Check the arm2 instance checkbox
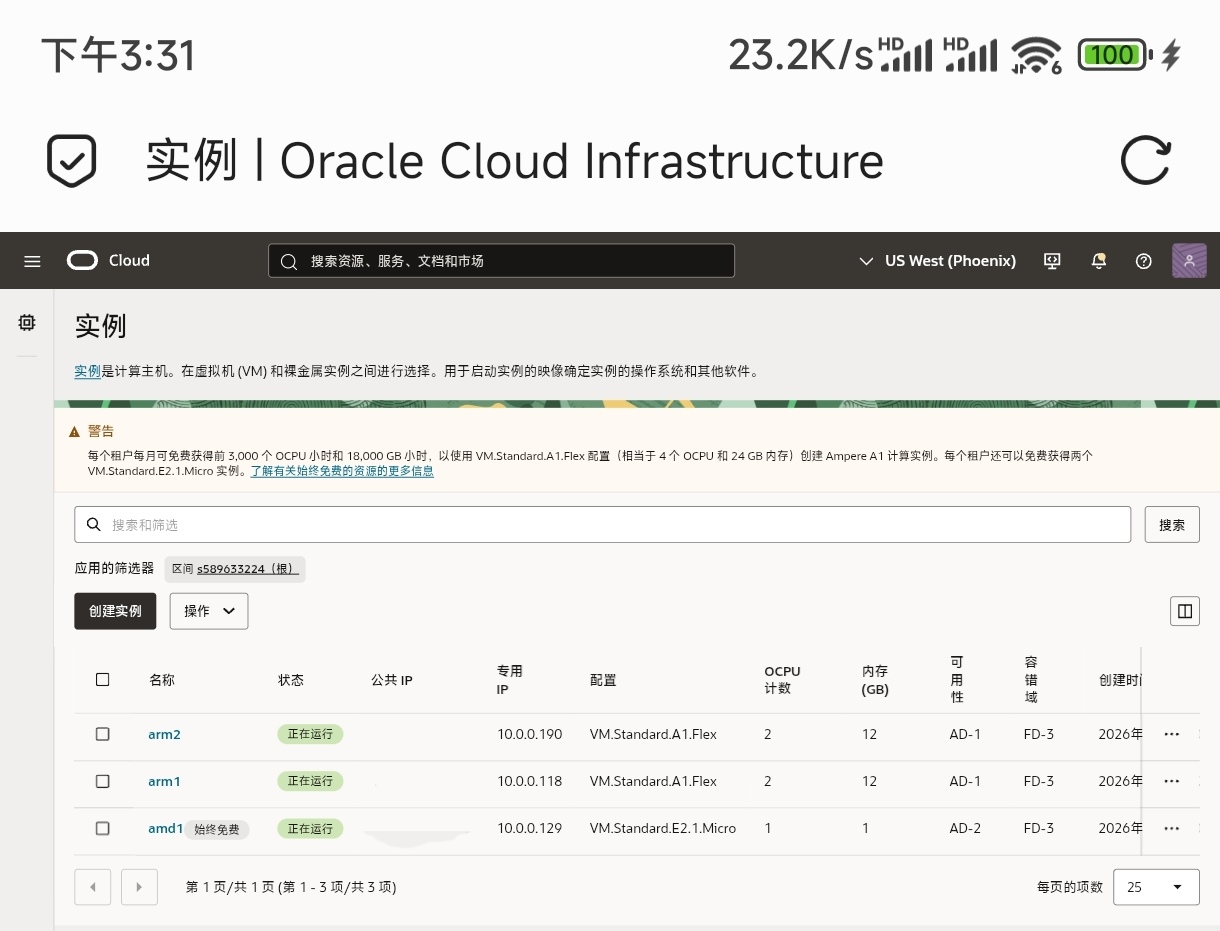The height and width of the screenshot is (931, 1220). (x=102, y=734)
